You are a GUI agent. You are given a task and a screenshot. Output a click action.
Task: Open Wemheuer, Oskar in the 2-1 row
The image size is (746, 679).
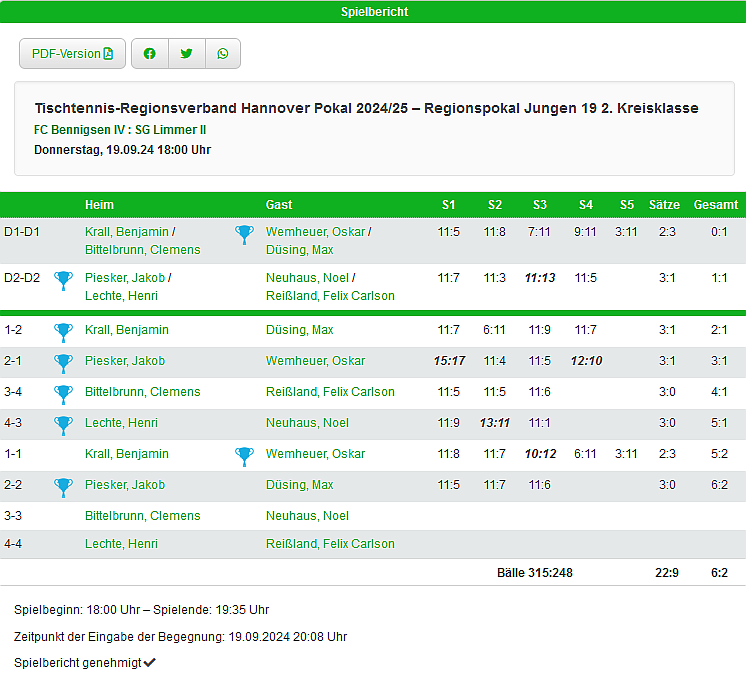pos(315,361)
